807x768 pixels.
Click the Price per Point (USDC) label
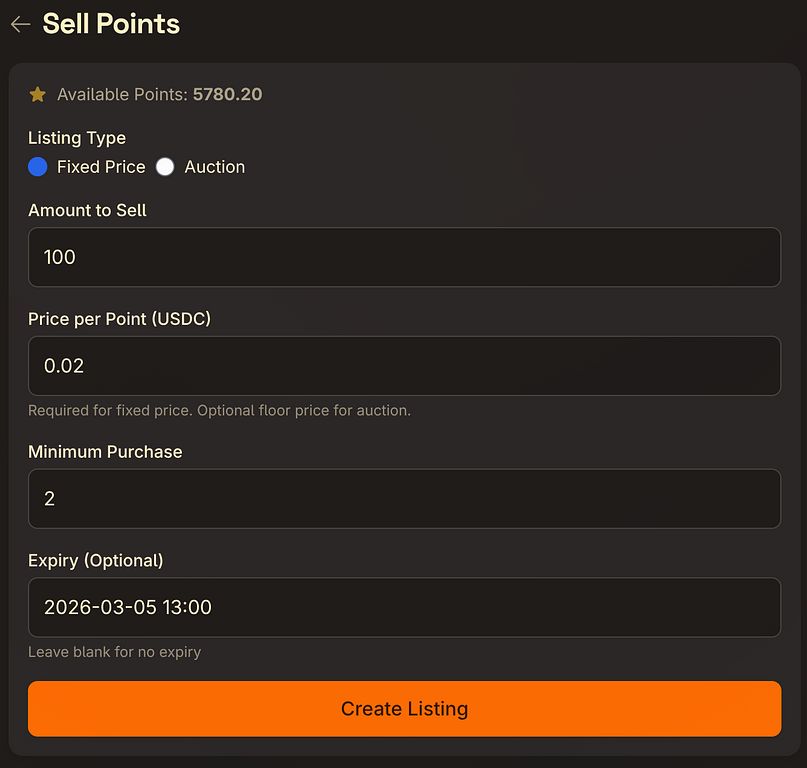pyautogui.click(x=119, y=319)
